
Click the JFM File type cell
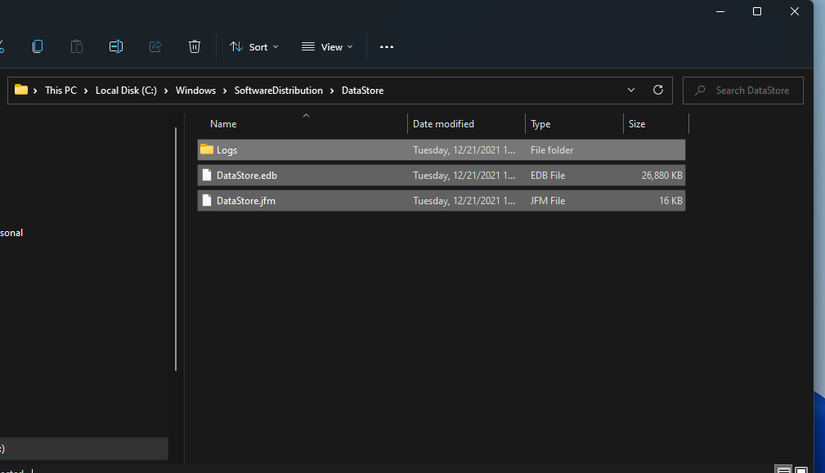548,200
